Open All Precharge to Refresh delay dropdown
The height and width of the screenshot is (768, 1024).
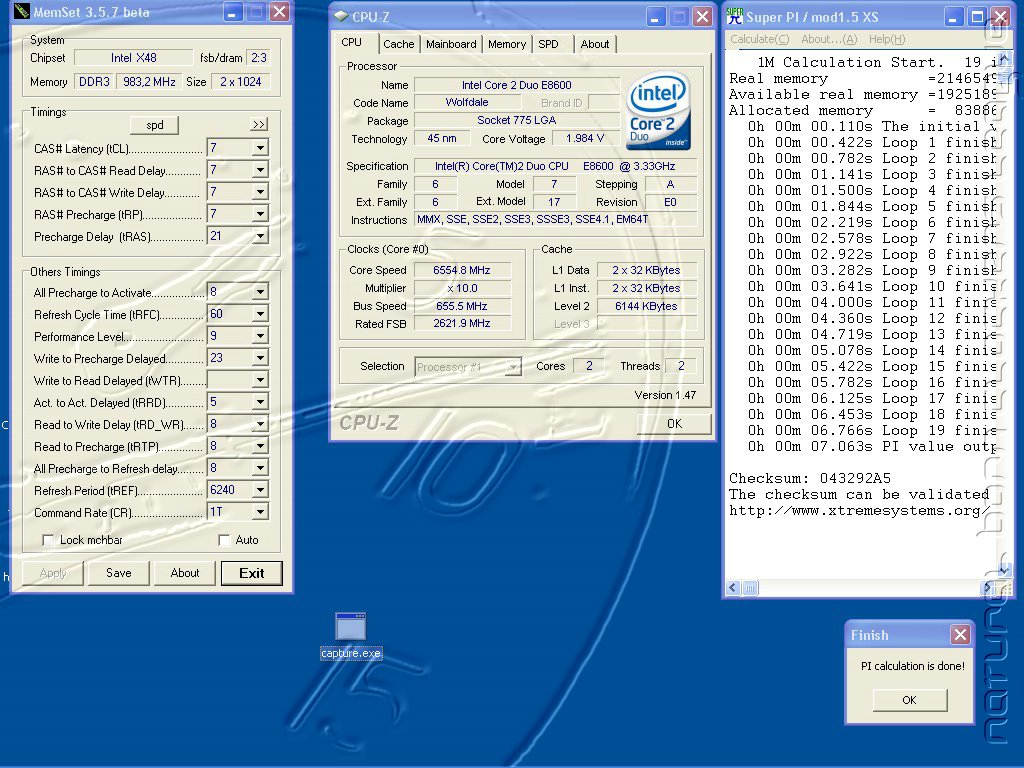[260, 468]
